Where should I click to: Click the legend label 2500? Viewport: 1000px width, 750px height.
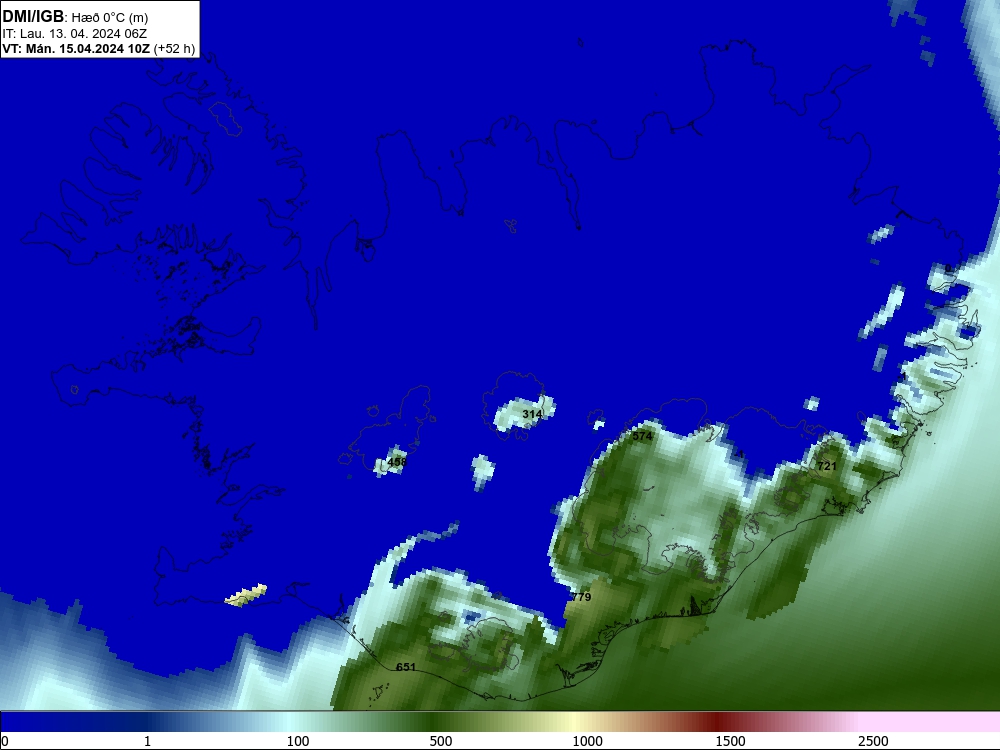[x=873, y=741]
